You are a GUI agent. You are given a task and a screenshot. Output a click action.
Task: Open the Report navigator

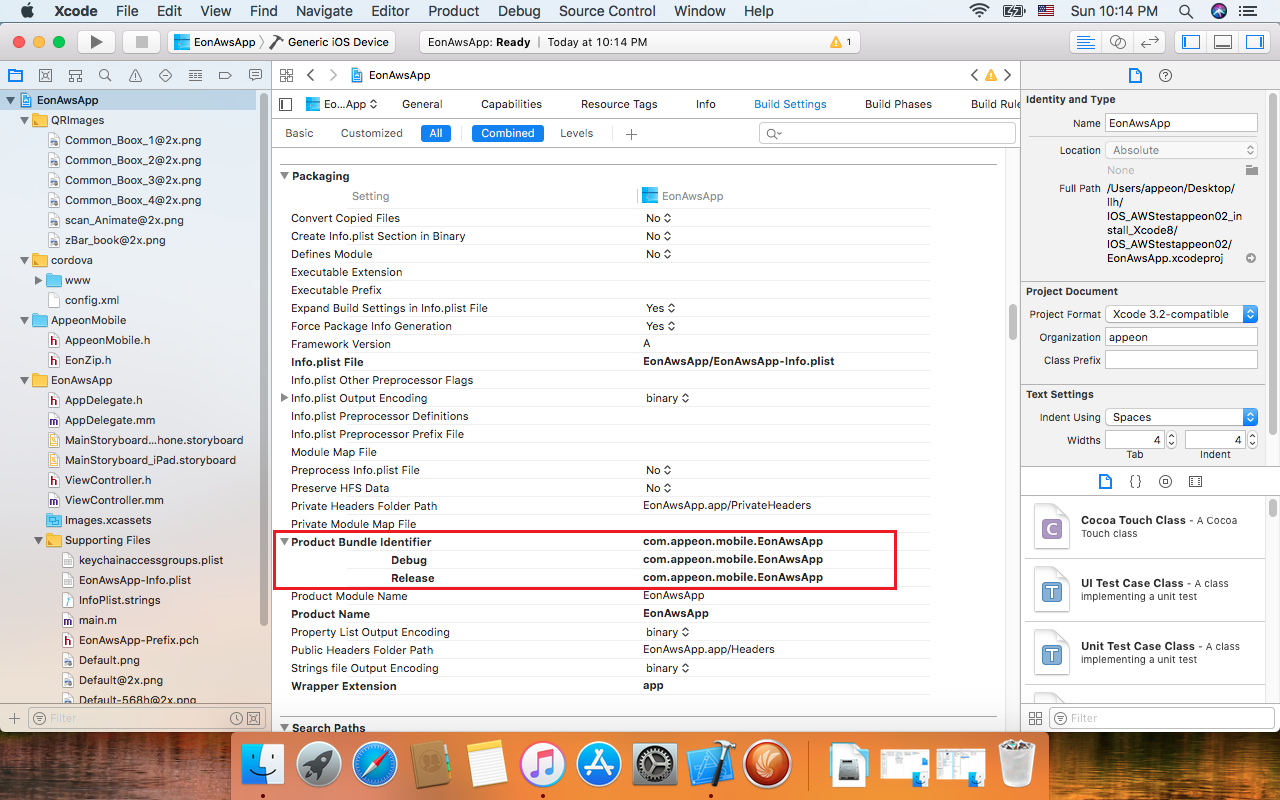(x=255, y=75)
